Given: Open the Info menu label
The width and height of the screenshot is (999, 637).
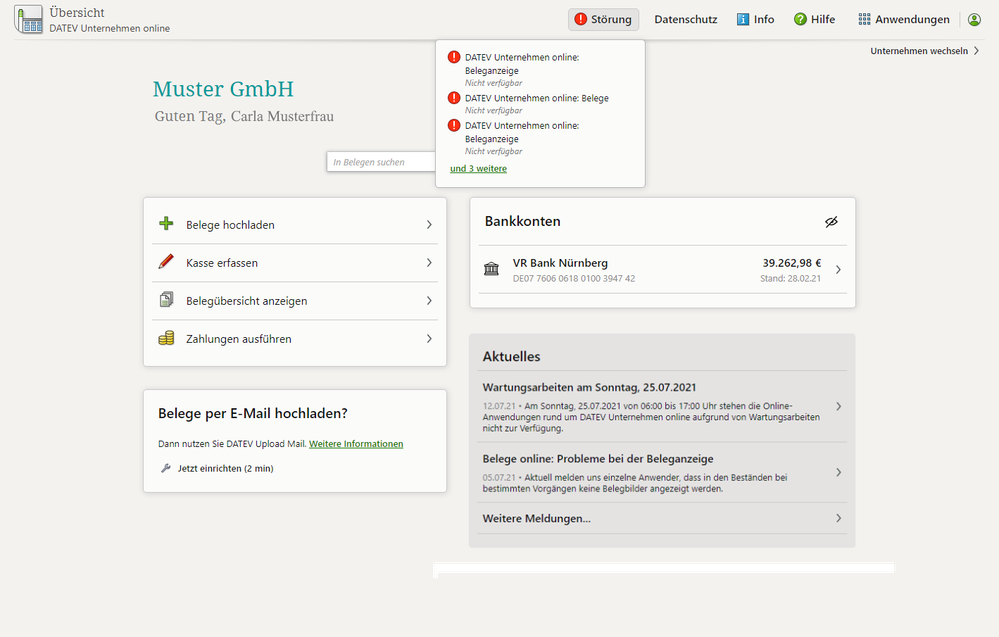Looking at the screenshot, I should [764, 19].
